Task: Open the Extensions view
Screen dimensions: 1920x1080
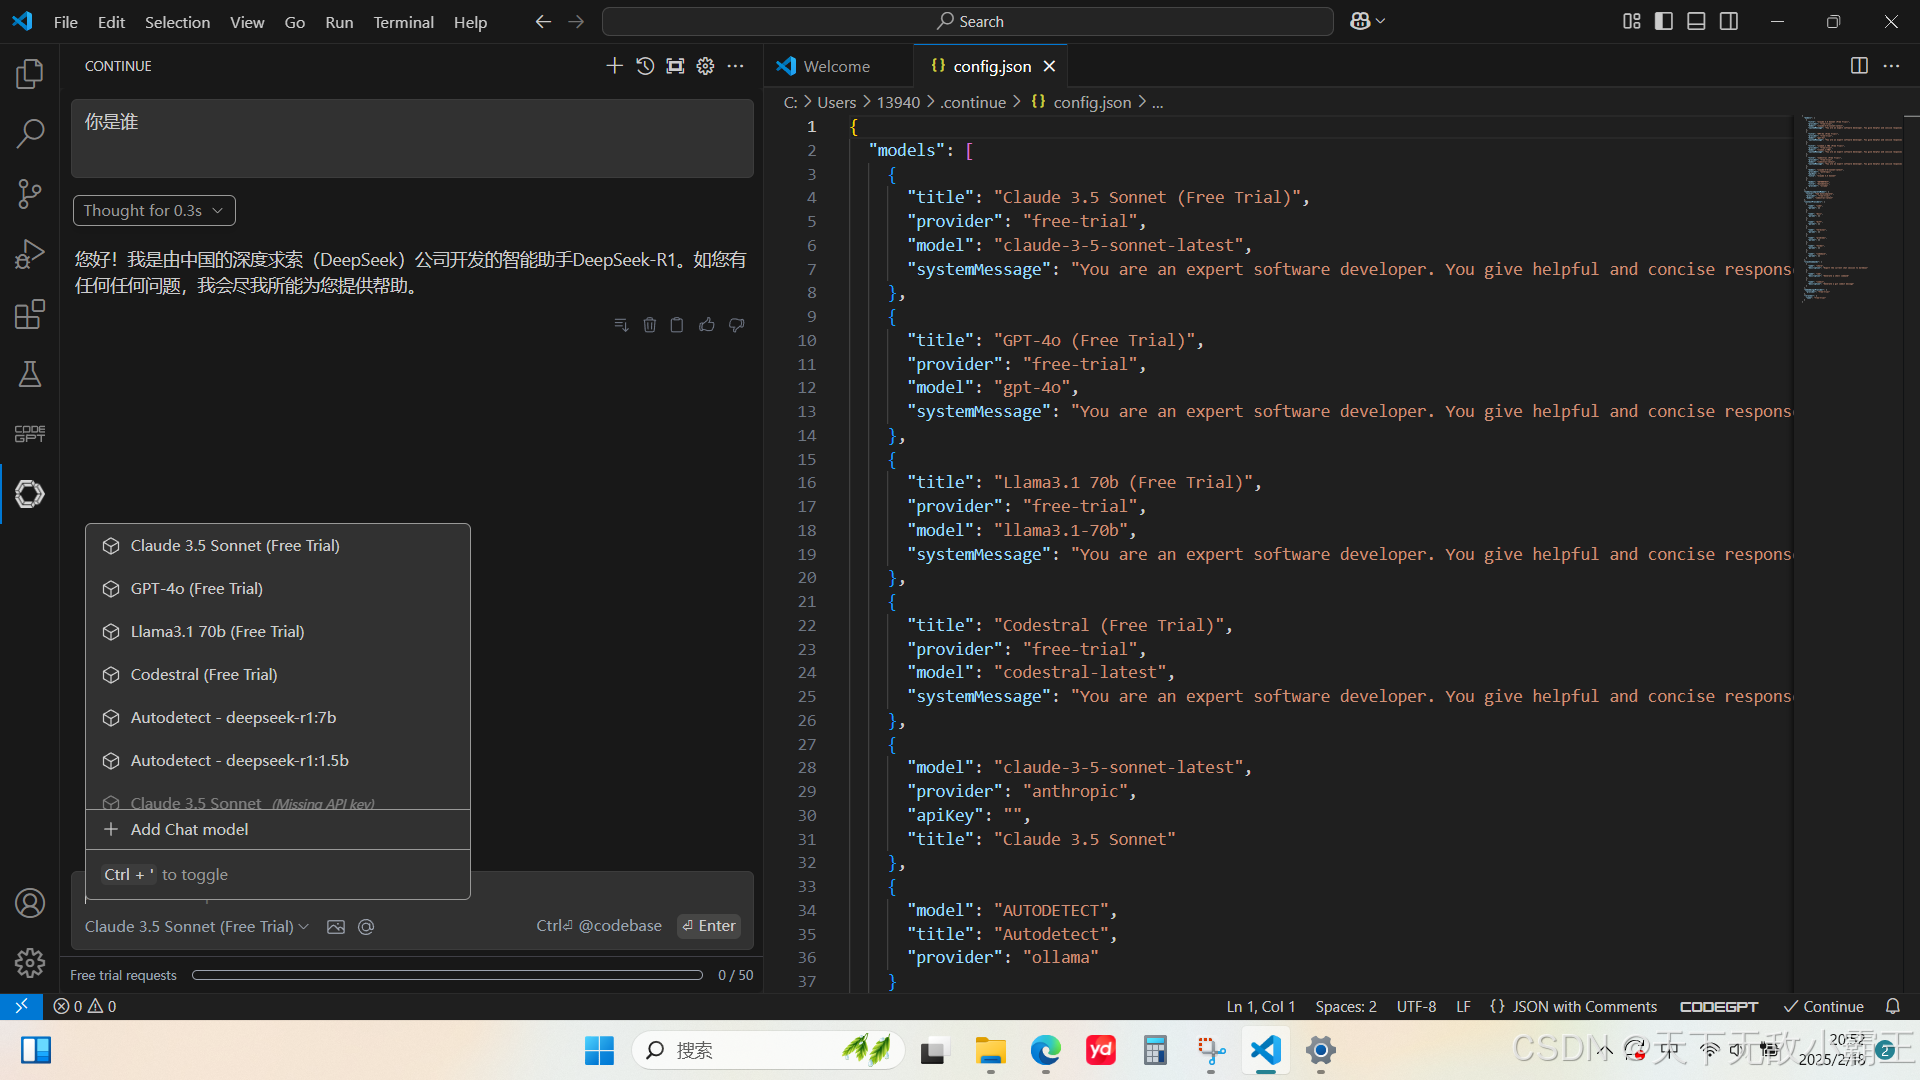Action: (x=30, y=314)
